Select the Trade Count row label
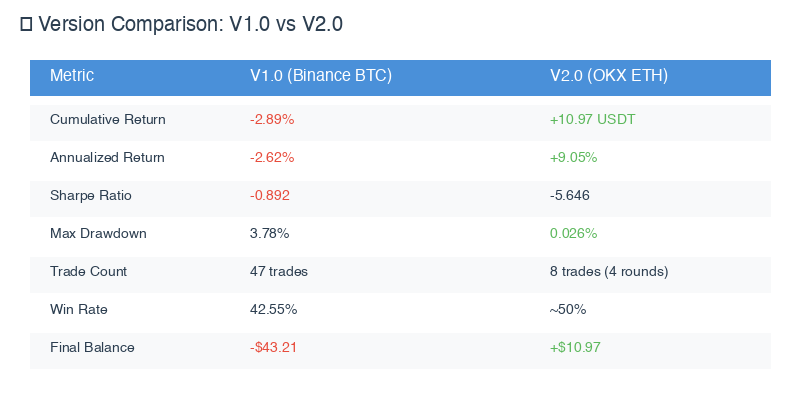Screen dimensions: 800x400 [x=89, y=272]
